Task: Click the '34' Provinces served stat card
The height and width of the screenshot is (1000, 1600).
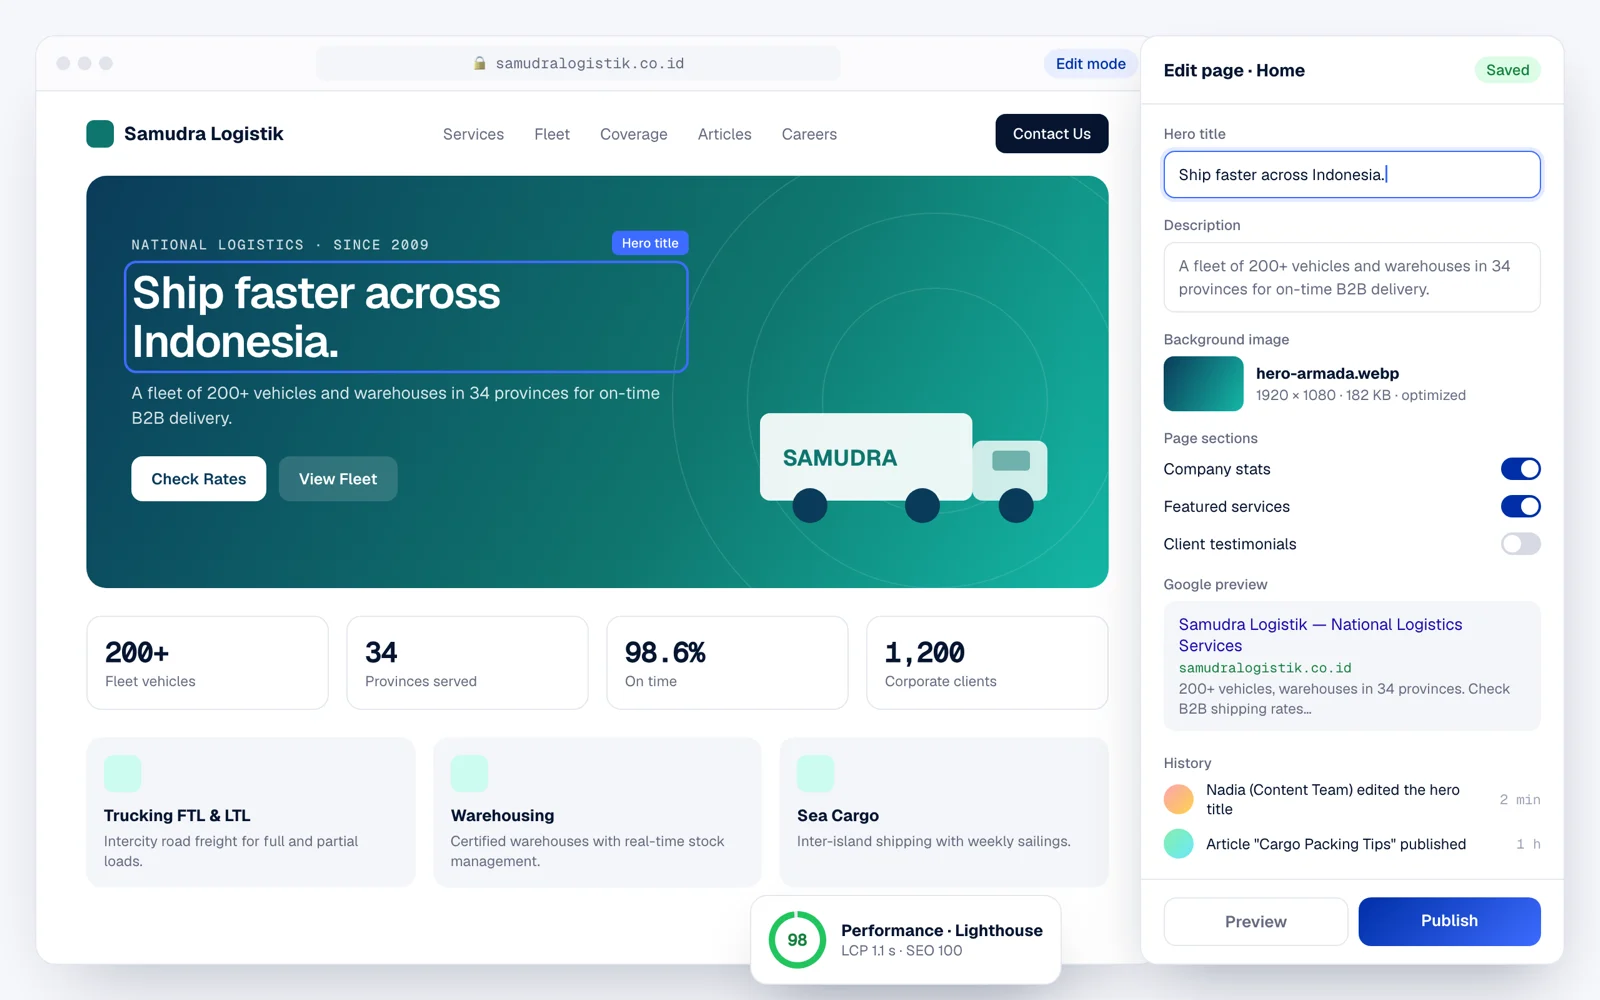Action: (467, 663)
